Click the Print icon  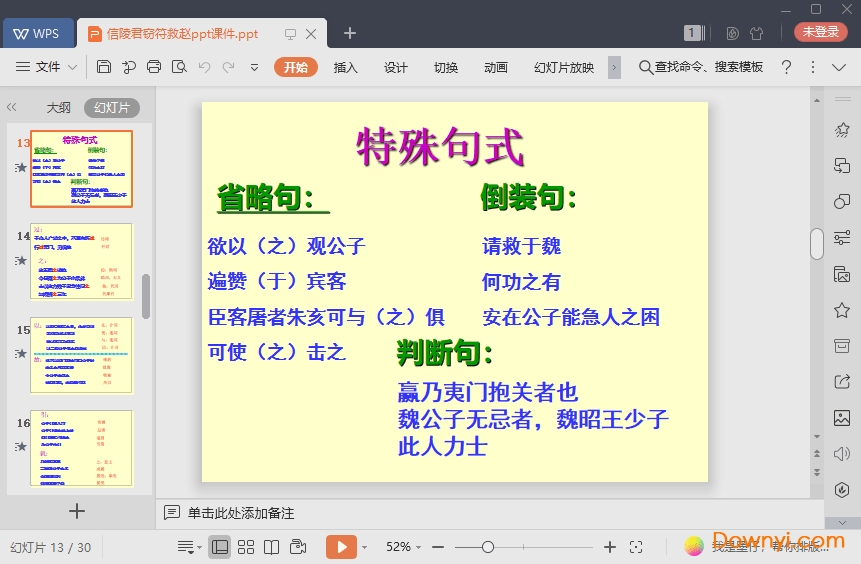[154, 67]
